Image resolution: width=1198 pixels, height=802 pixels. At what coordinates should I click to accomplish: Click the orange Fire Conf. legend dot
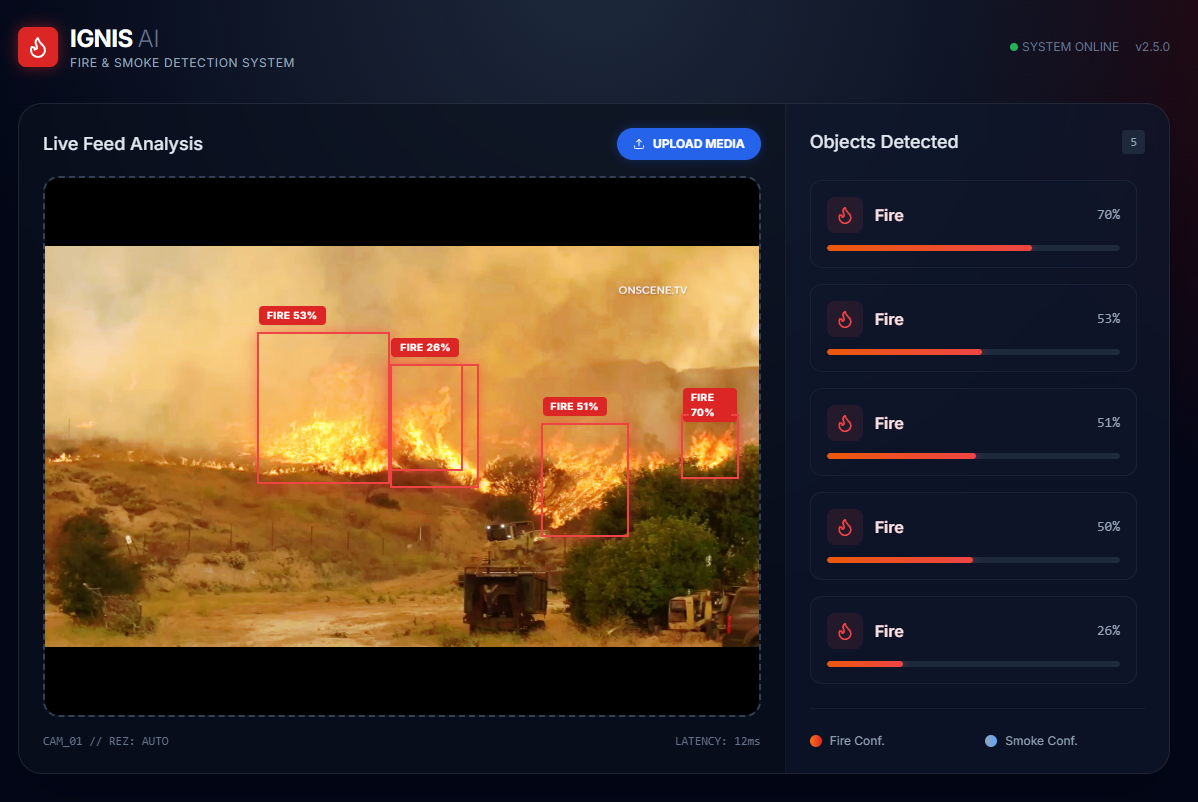pos(816,741)
